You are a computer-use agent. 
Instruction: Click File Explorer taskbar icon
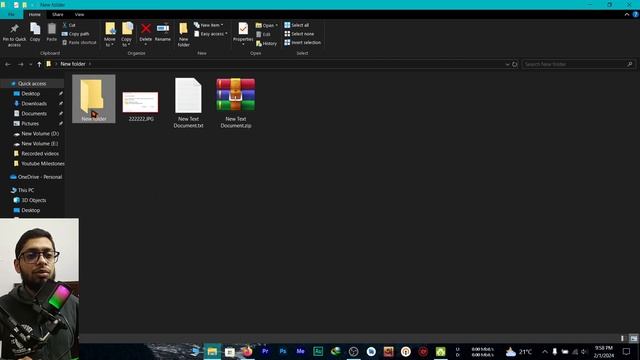212,351
